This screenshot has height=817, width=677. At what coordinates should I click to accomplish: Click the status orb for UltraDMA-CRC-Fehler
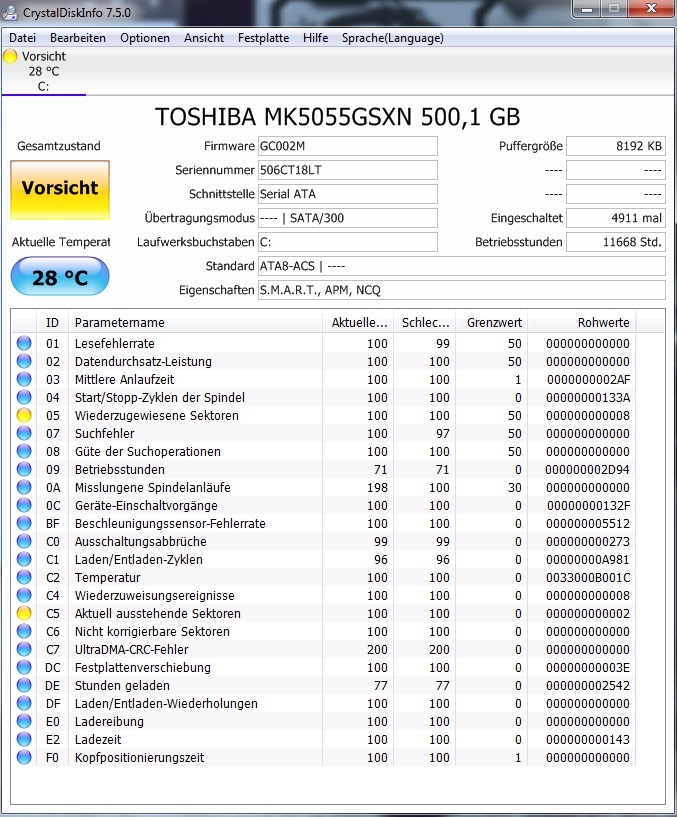(x=24, y=649)
